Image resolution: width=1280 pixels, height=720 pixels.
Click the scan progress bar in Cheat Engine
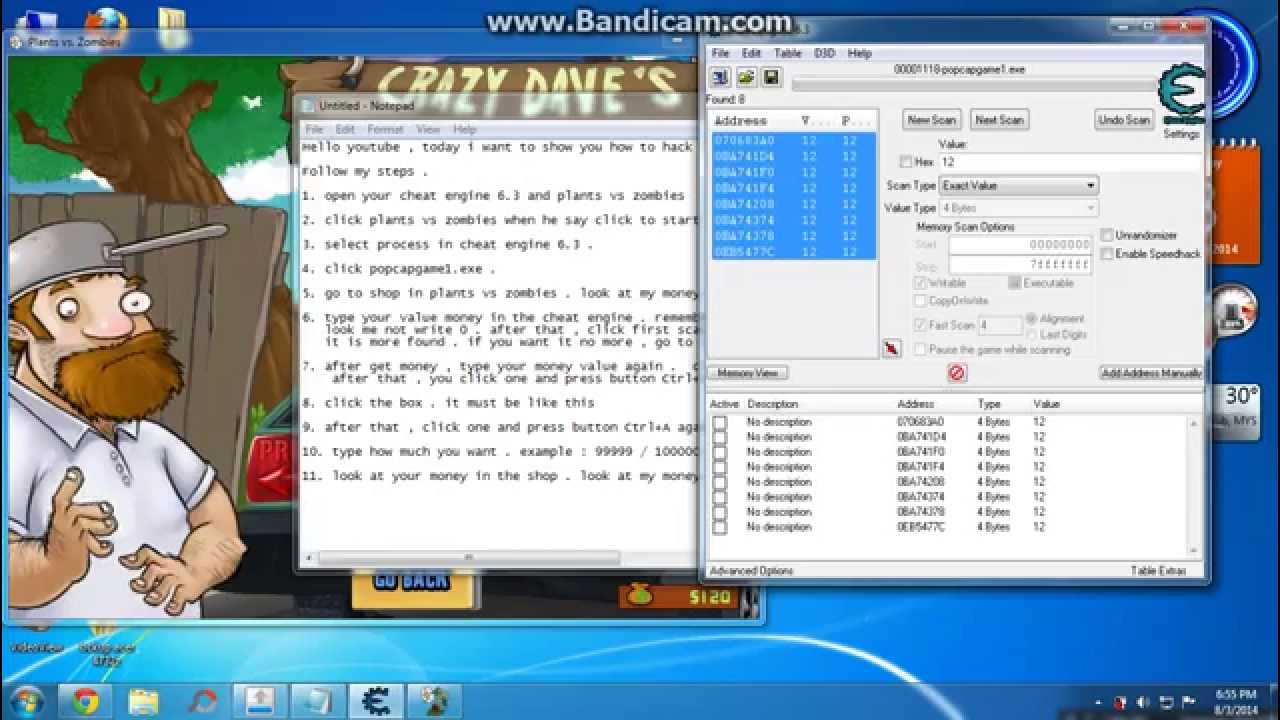[973, 86]
